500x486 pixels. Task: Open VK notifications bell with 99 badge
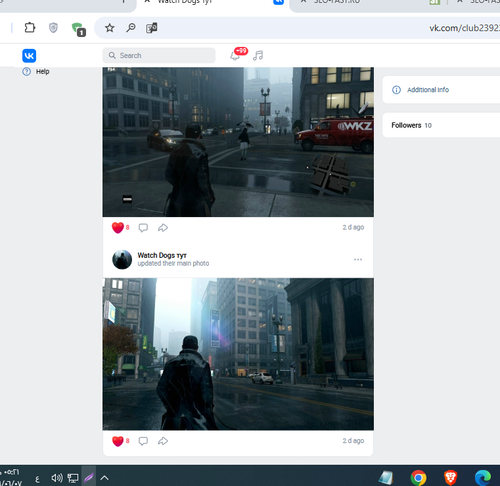coord(238,54)
